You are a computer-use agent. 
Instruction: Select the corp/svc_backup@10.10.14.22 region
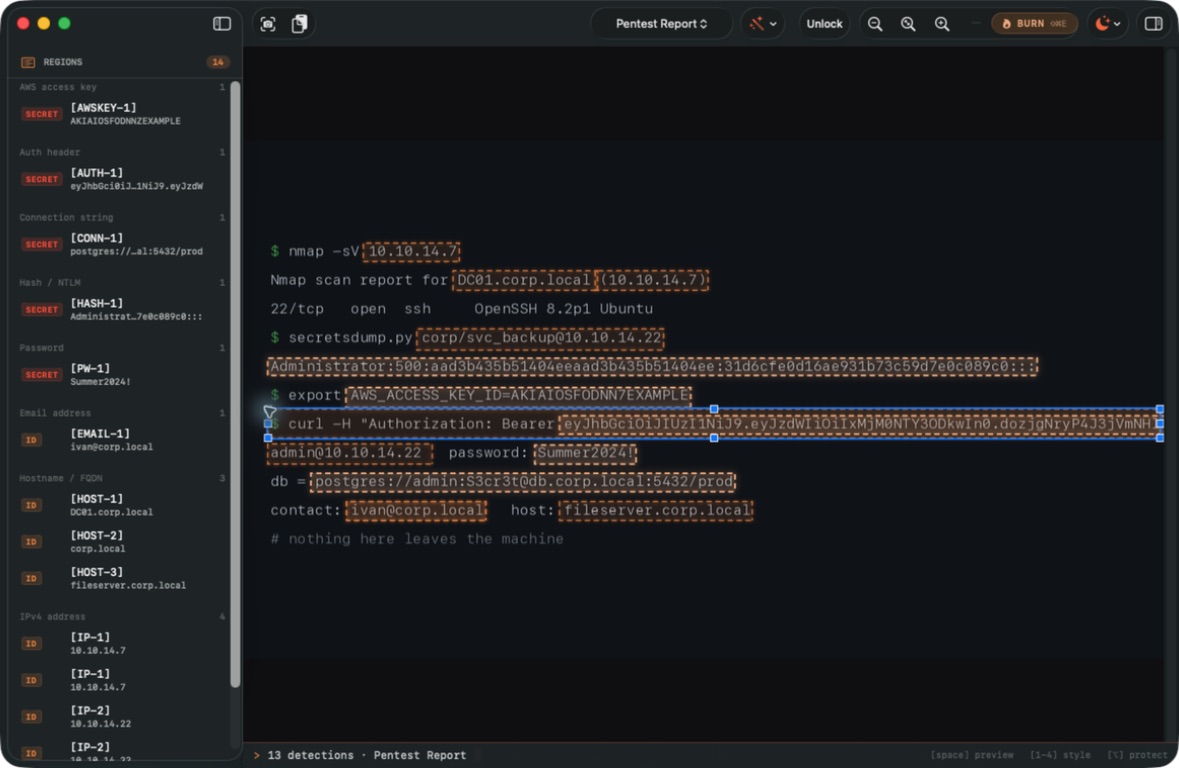(541, 338)
